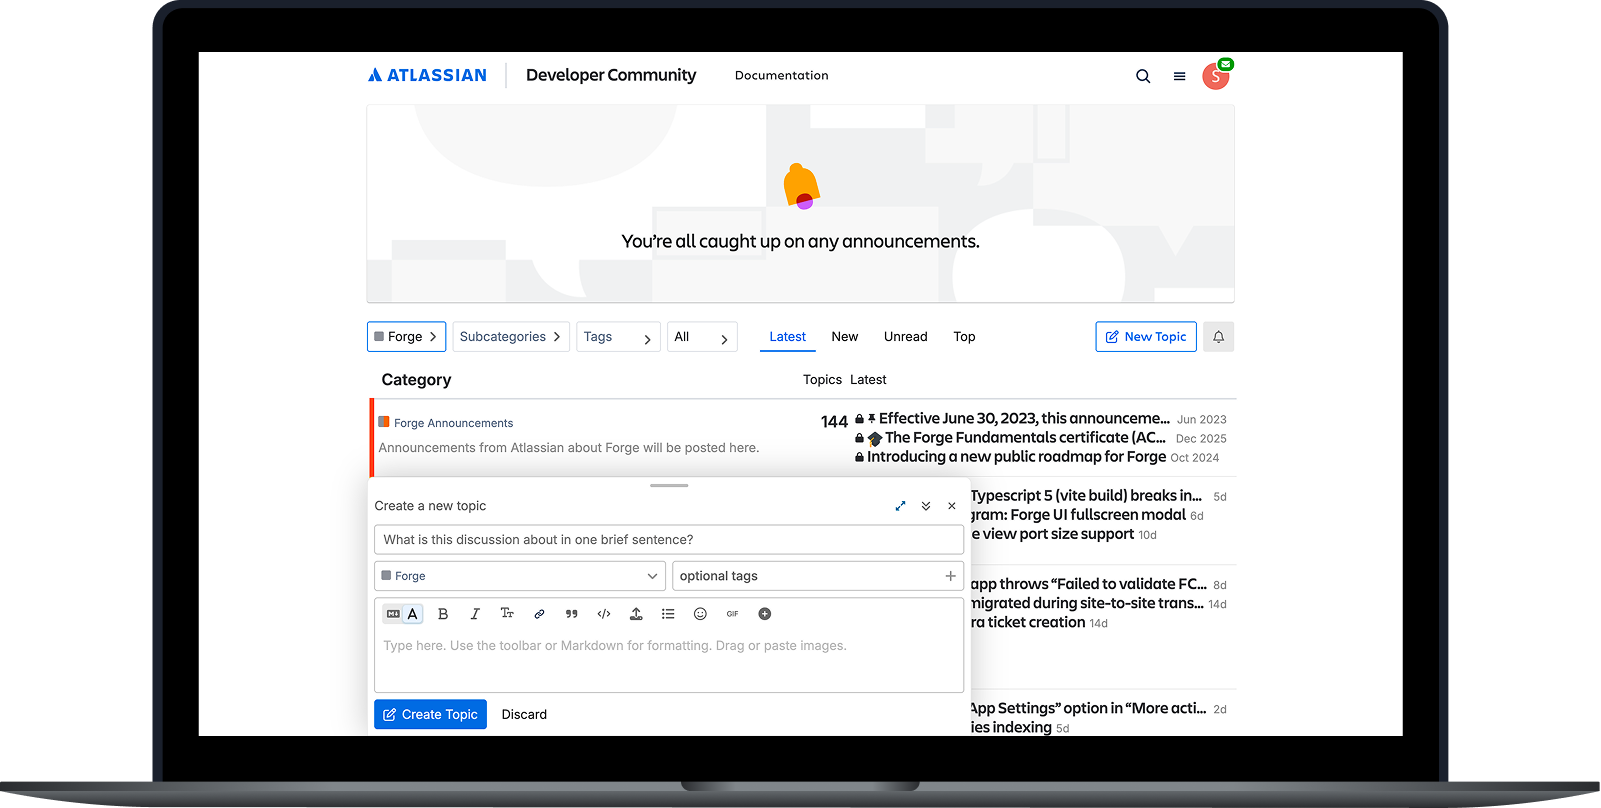Viewport: 1601px width, 808px height.
Task: Open the Documentation link in header
Action: (782, 76)
